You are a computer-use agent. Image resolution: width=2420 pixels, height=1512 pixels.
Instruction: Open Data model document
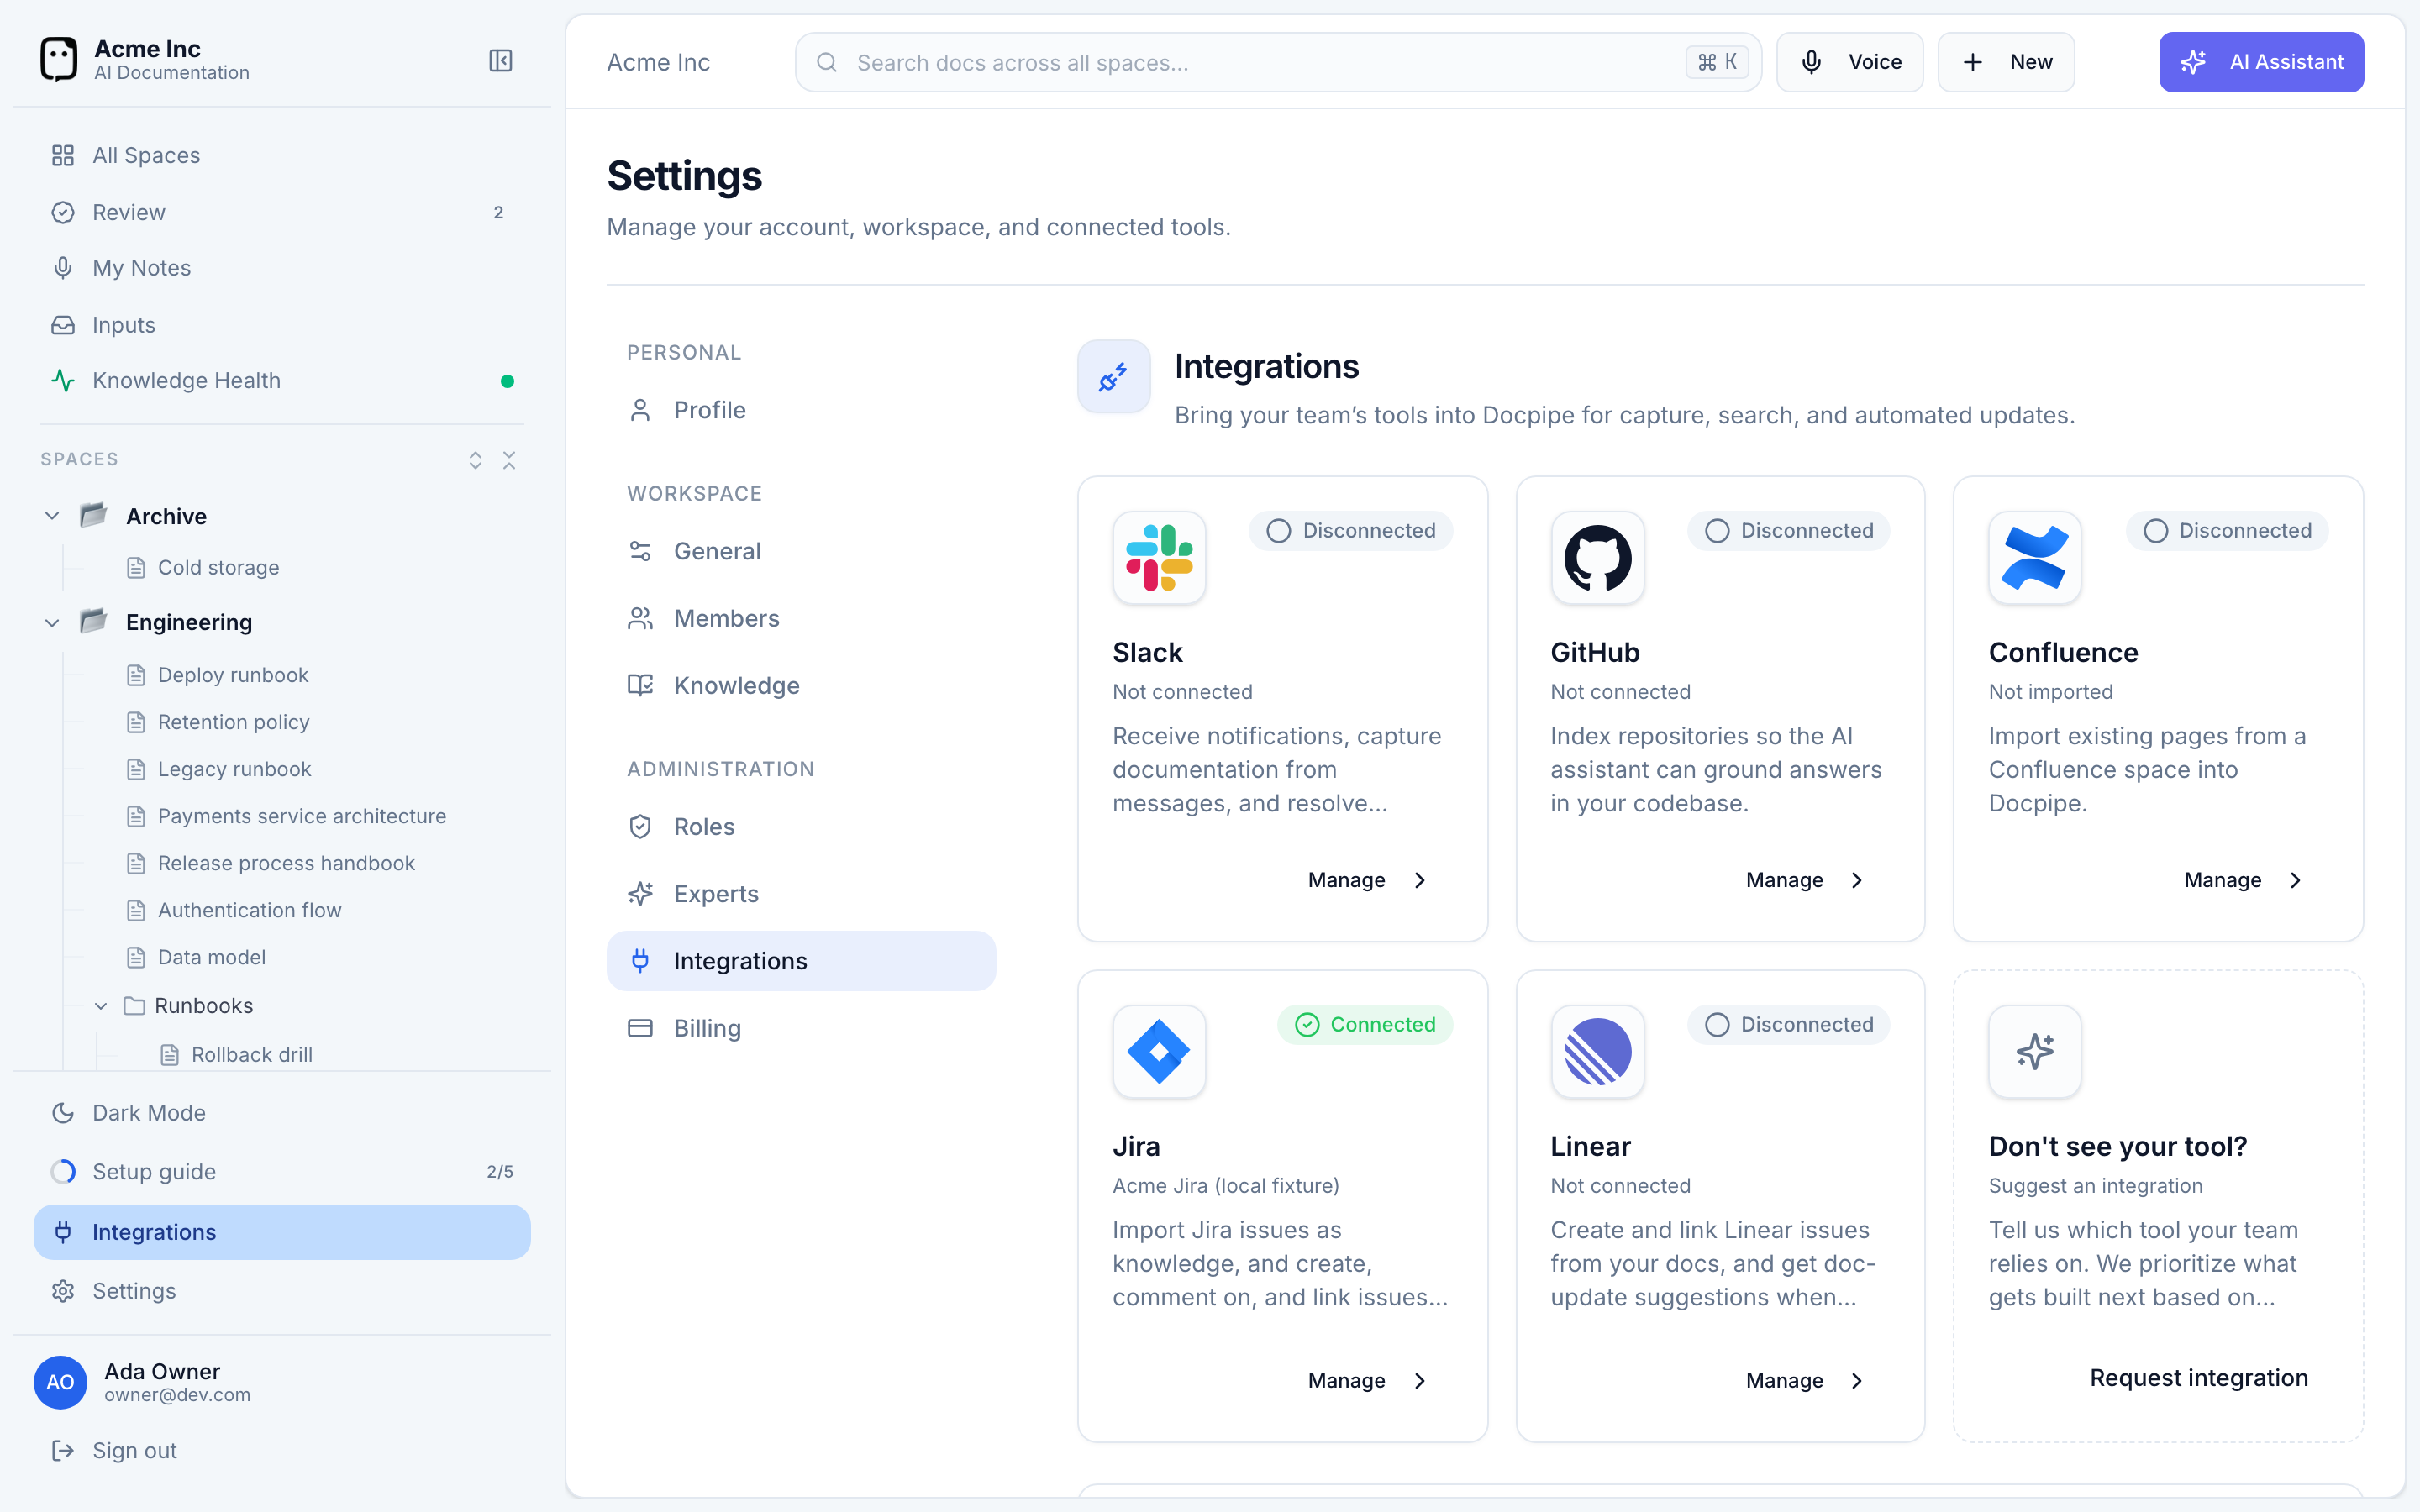pyautogui.click(x=211, y=957)
